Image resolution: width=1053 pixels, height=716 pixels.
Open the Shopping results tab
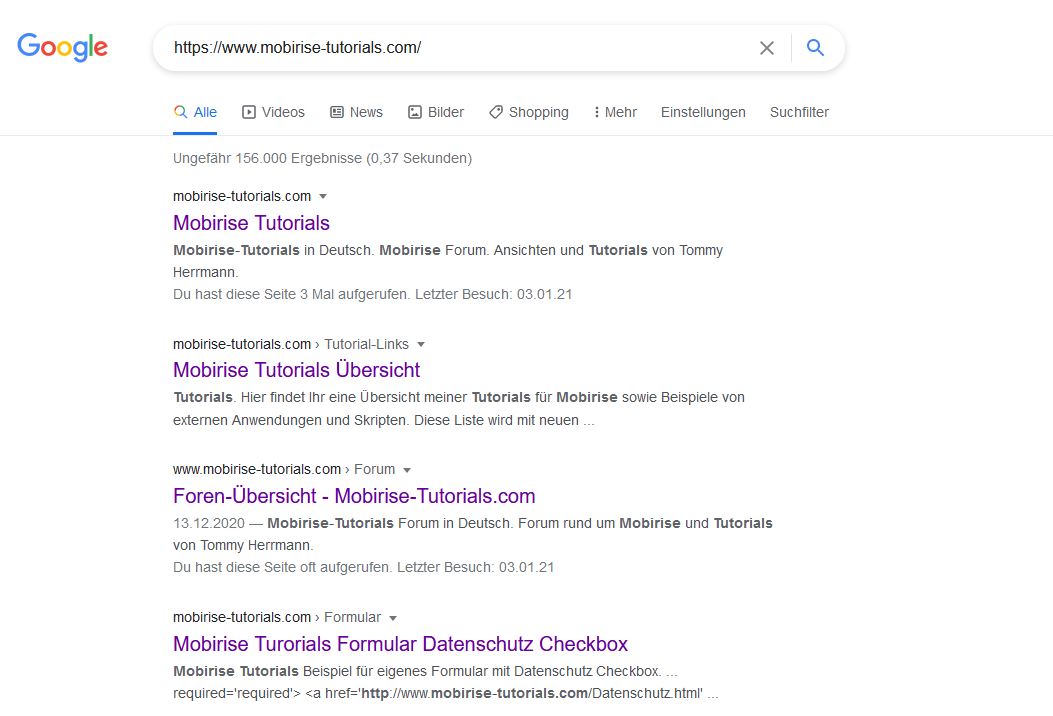coord(528,112)
